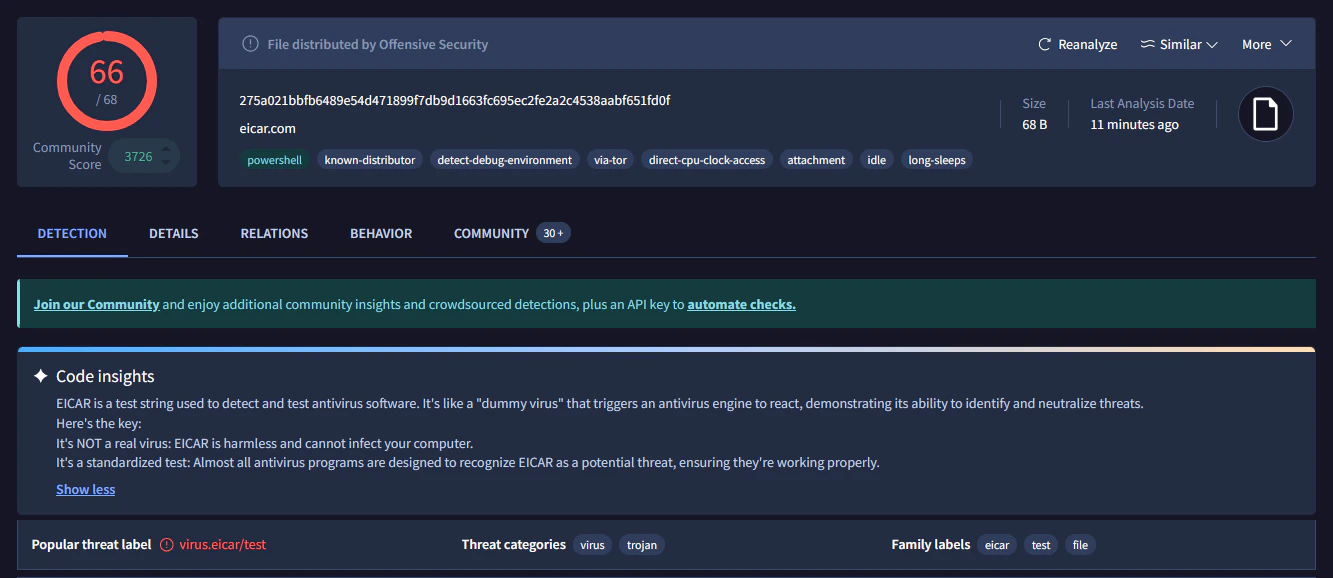Click the info icon beside File distributed
The height and width of the screenshot is (578, 1333).
pos(250,44)
